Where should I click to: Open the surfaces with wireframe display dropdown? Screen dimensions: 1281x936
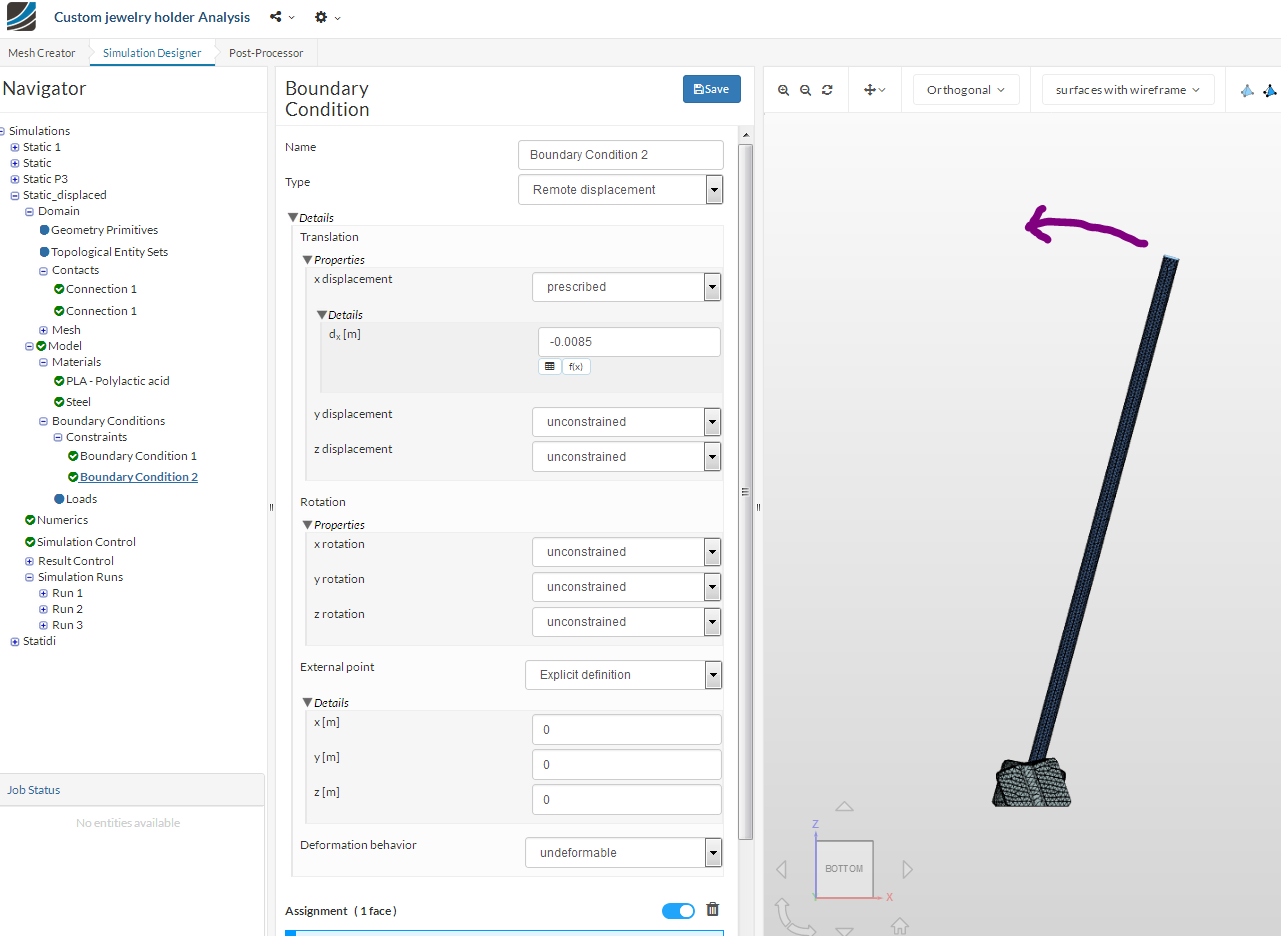(1127, 89)
